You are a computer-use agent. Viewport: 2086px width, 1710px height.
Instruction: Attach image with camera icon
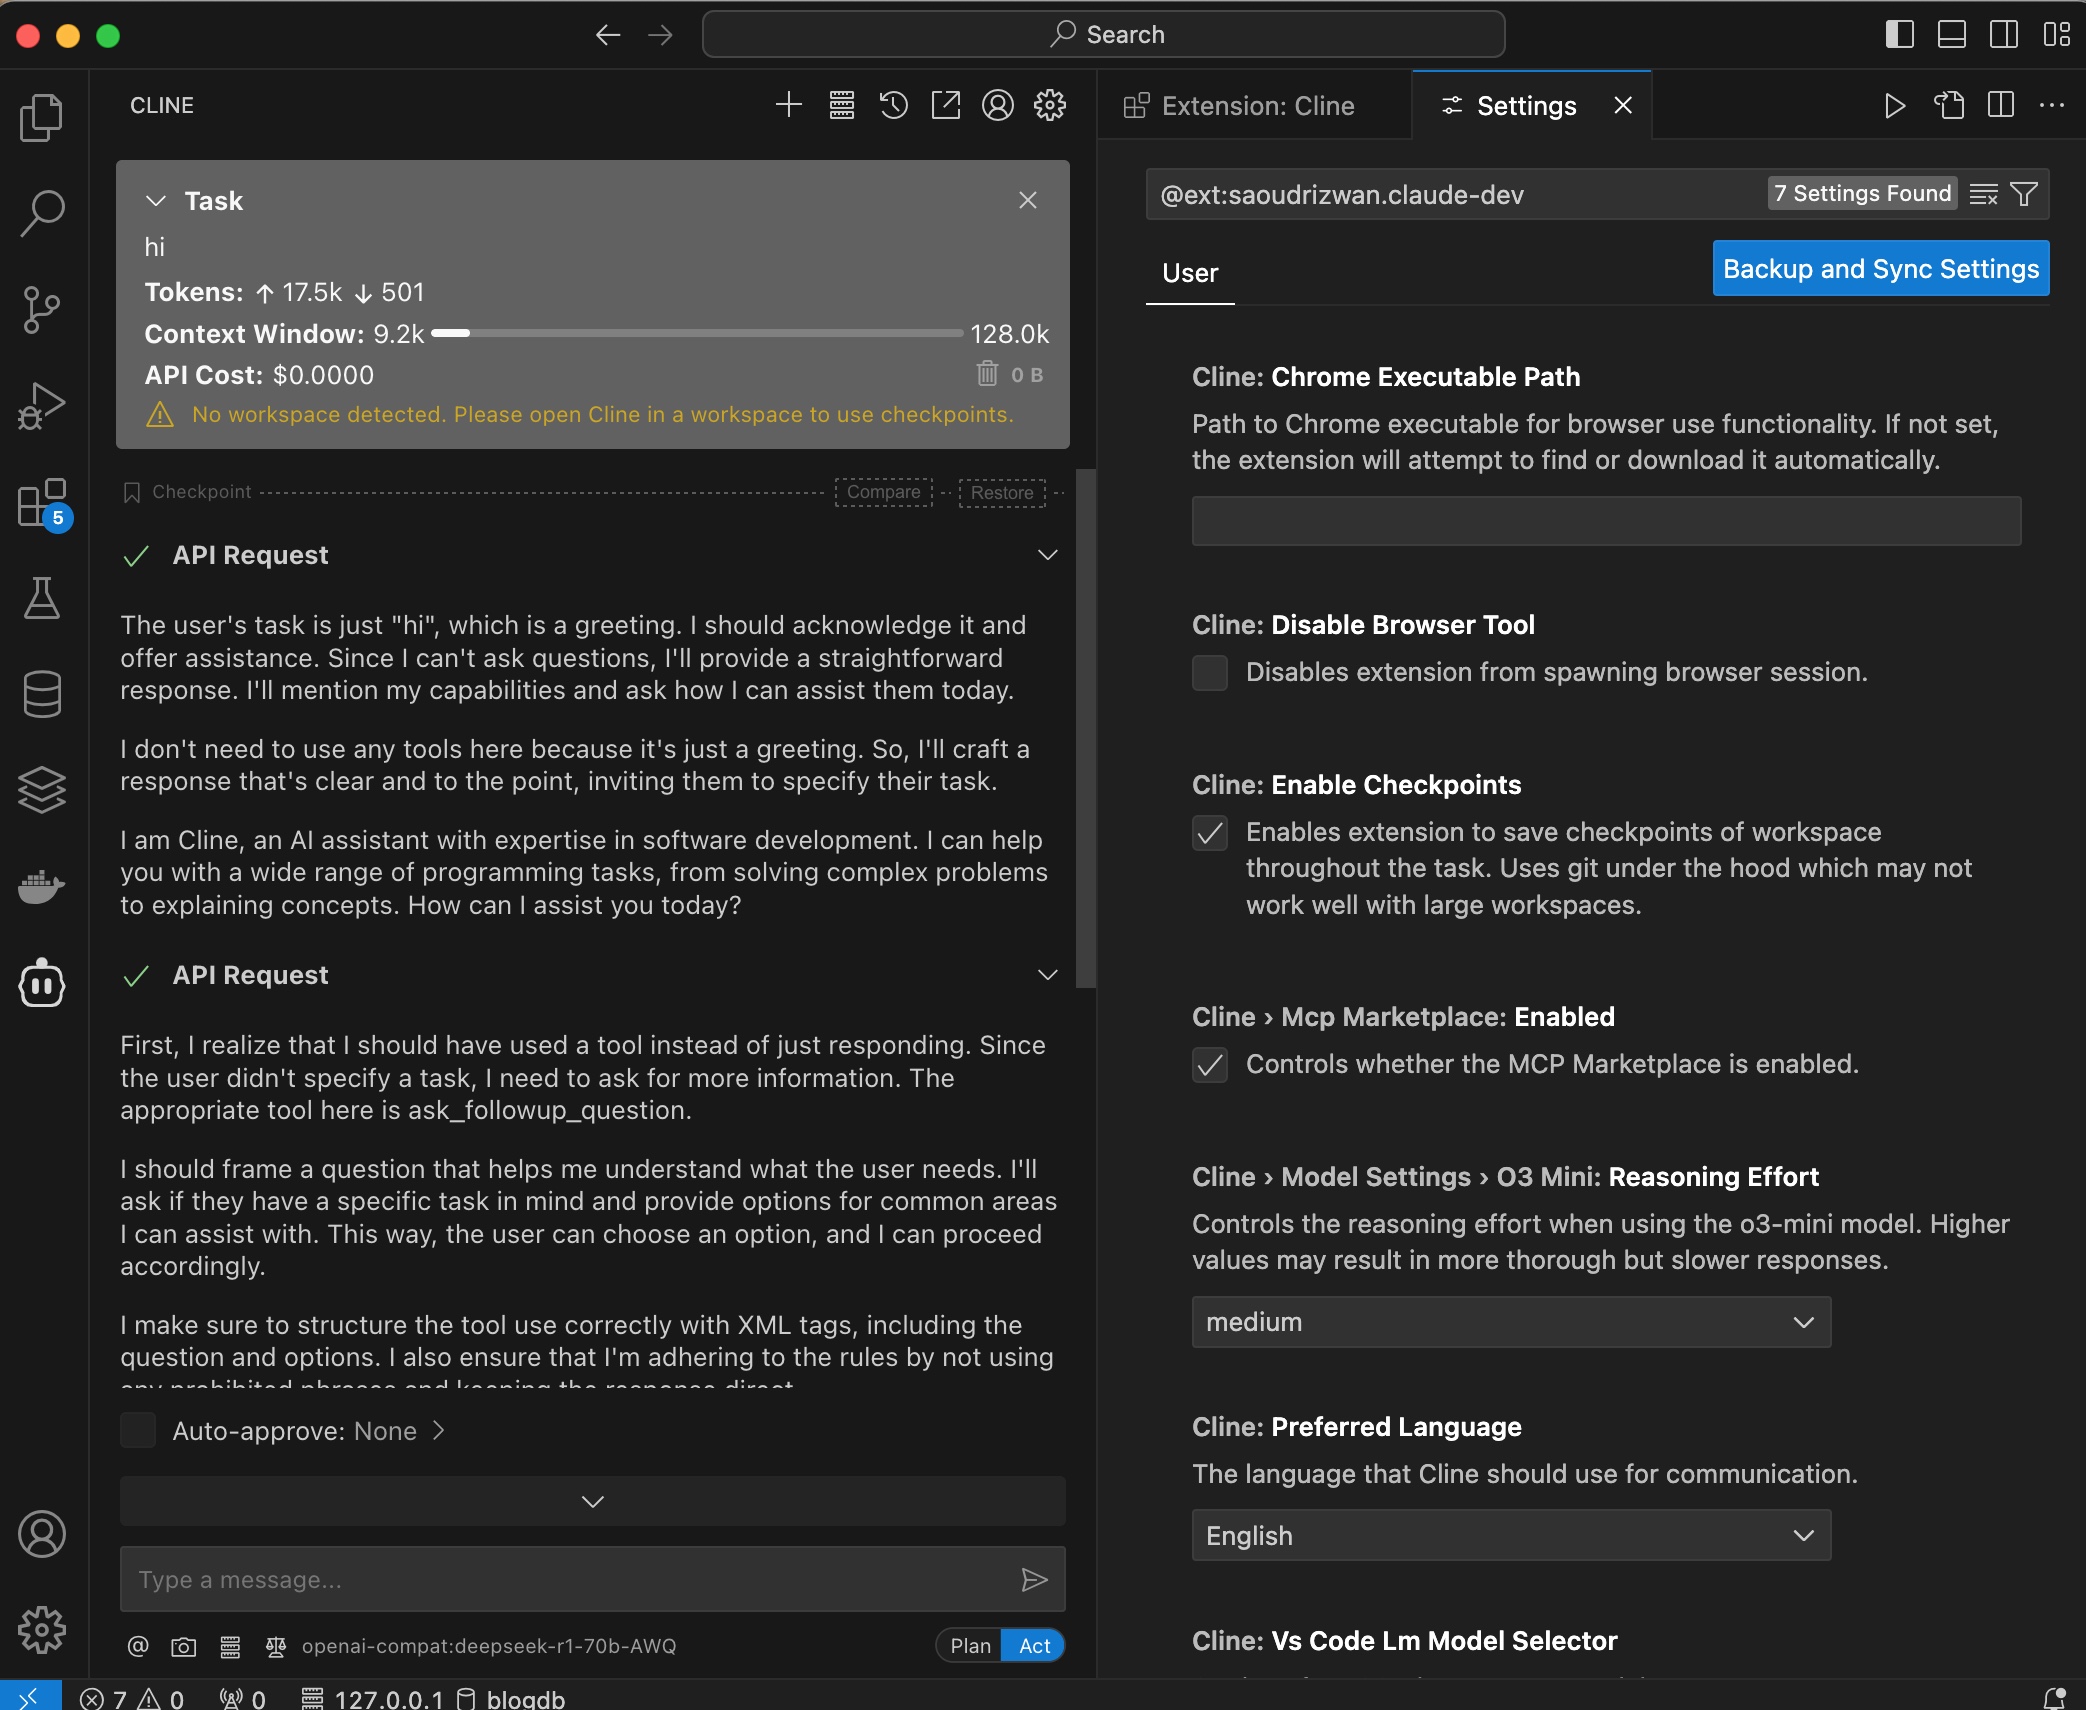tap(184, 1646)
